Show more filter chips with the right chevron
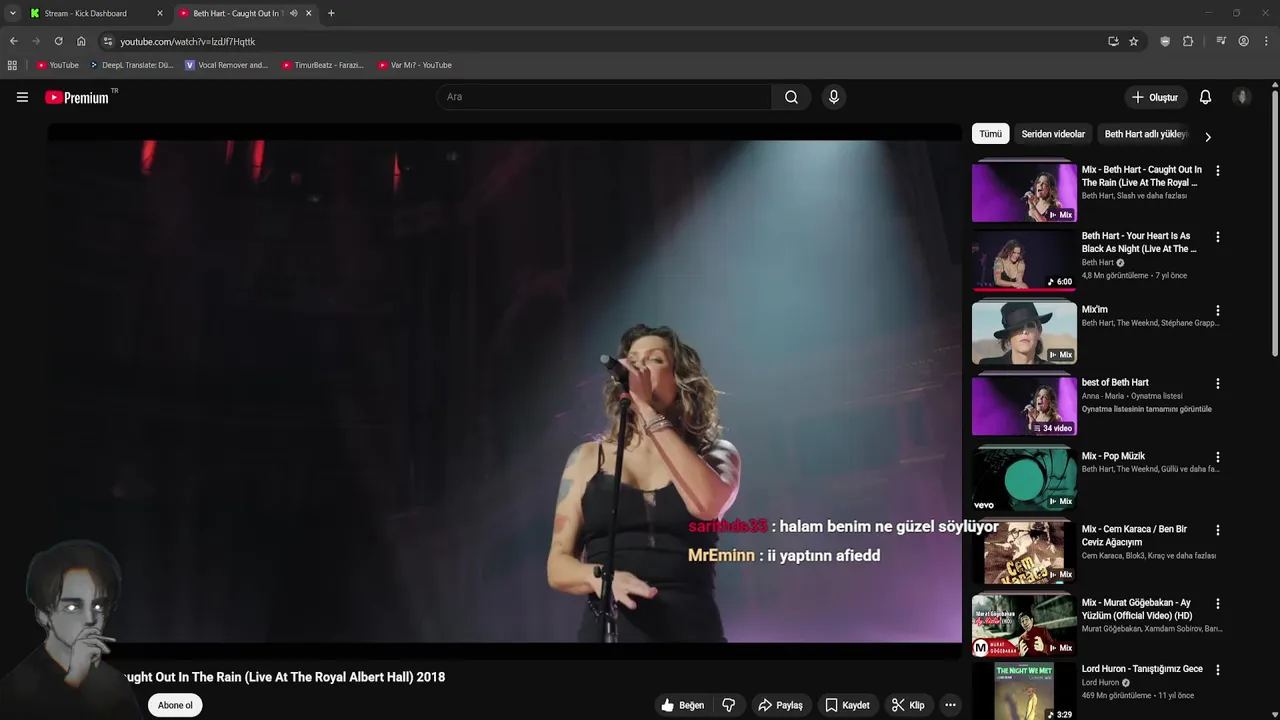 (1207, 137)
